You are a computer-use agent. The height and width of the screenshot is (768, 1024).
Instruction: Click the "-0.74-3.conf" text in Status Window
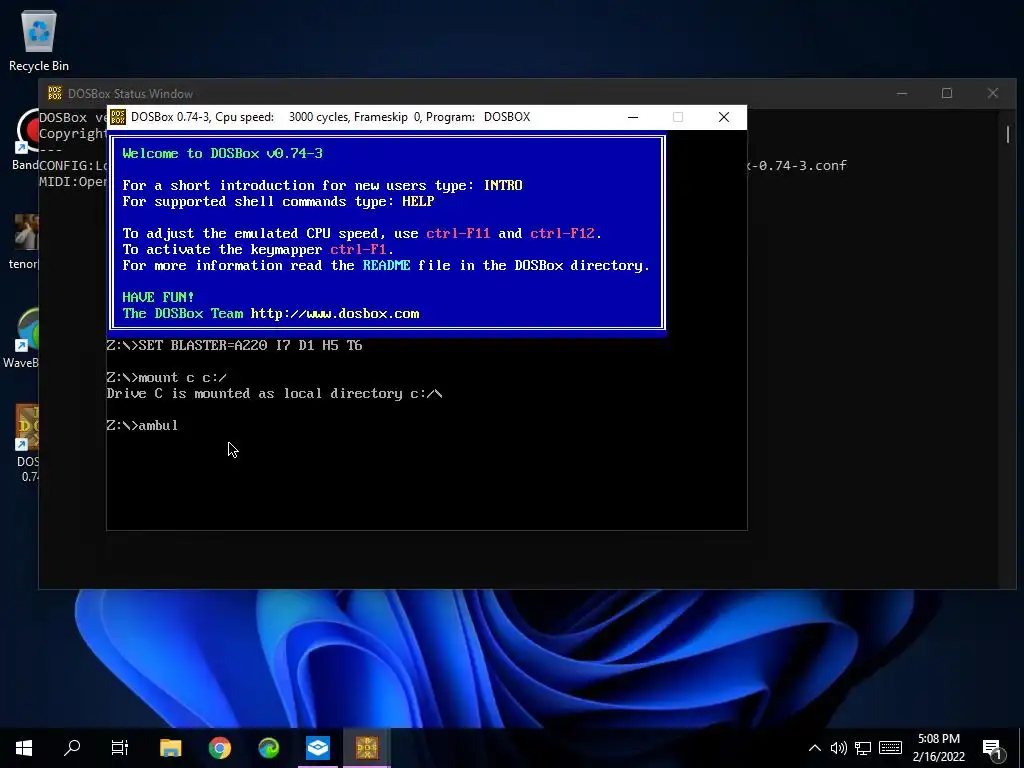click(802, 165)
